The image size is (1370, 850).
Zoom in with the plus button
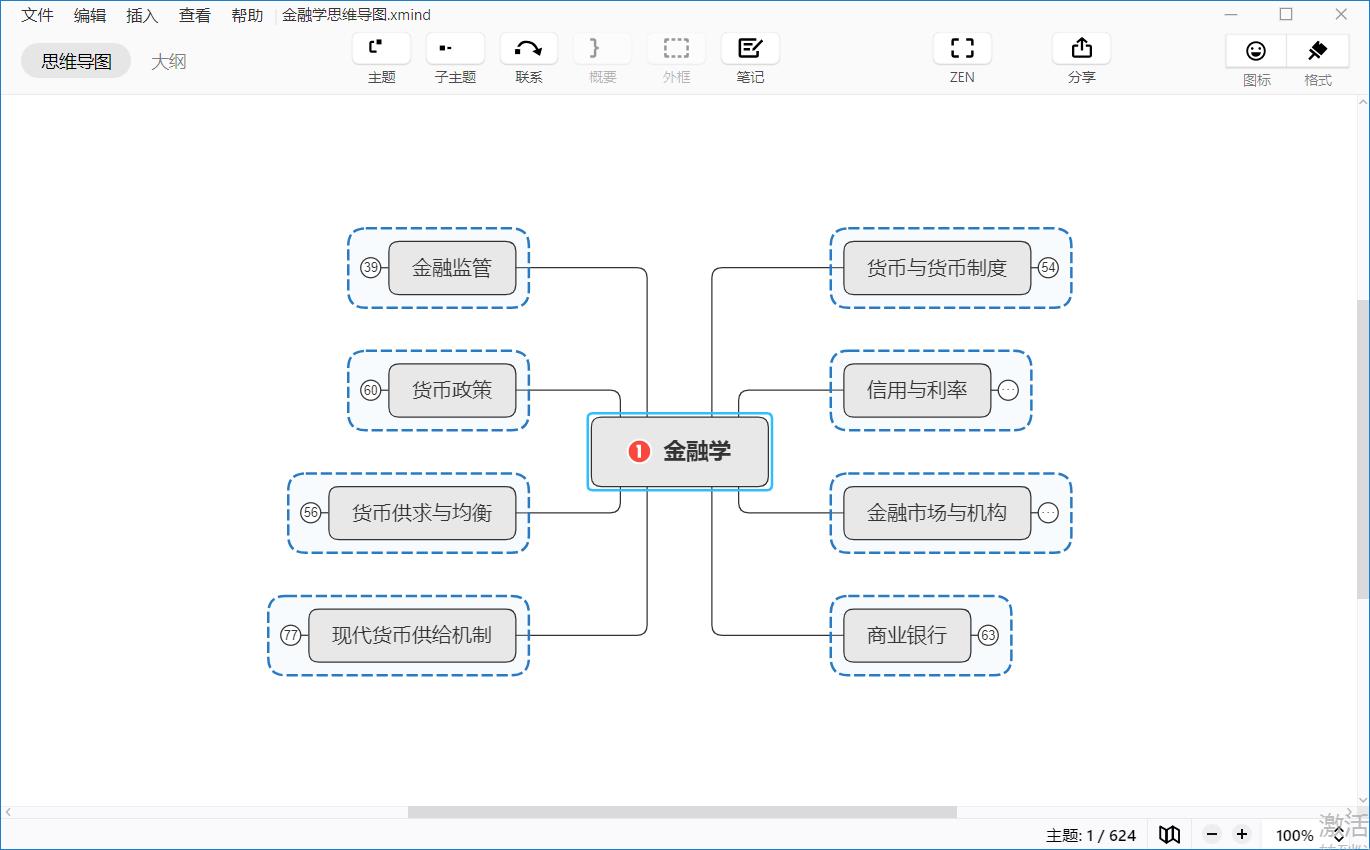[1241, 834]
